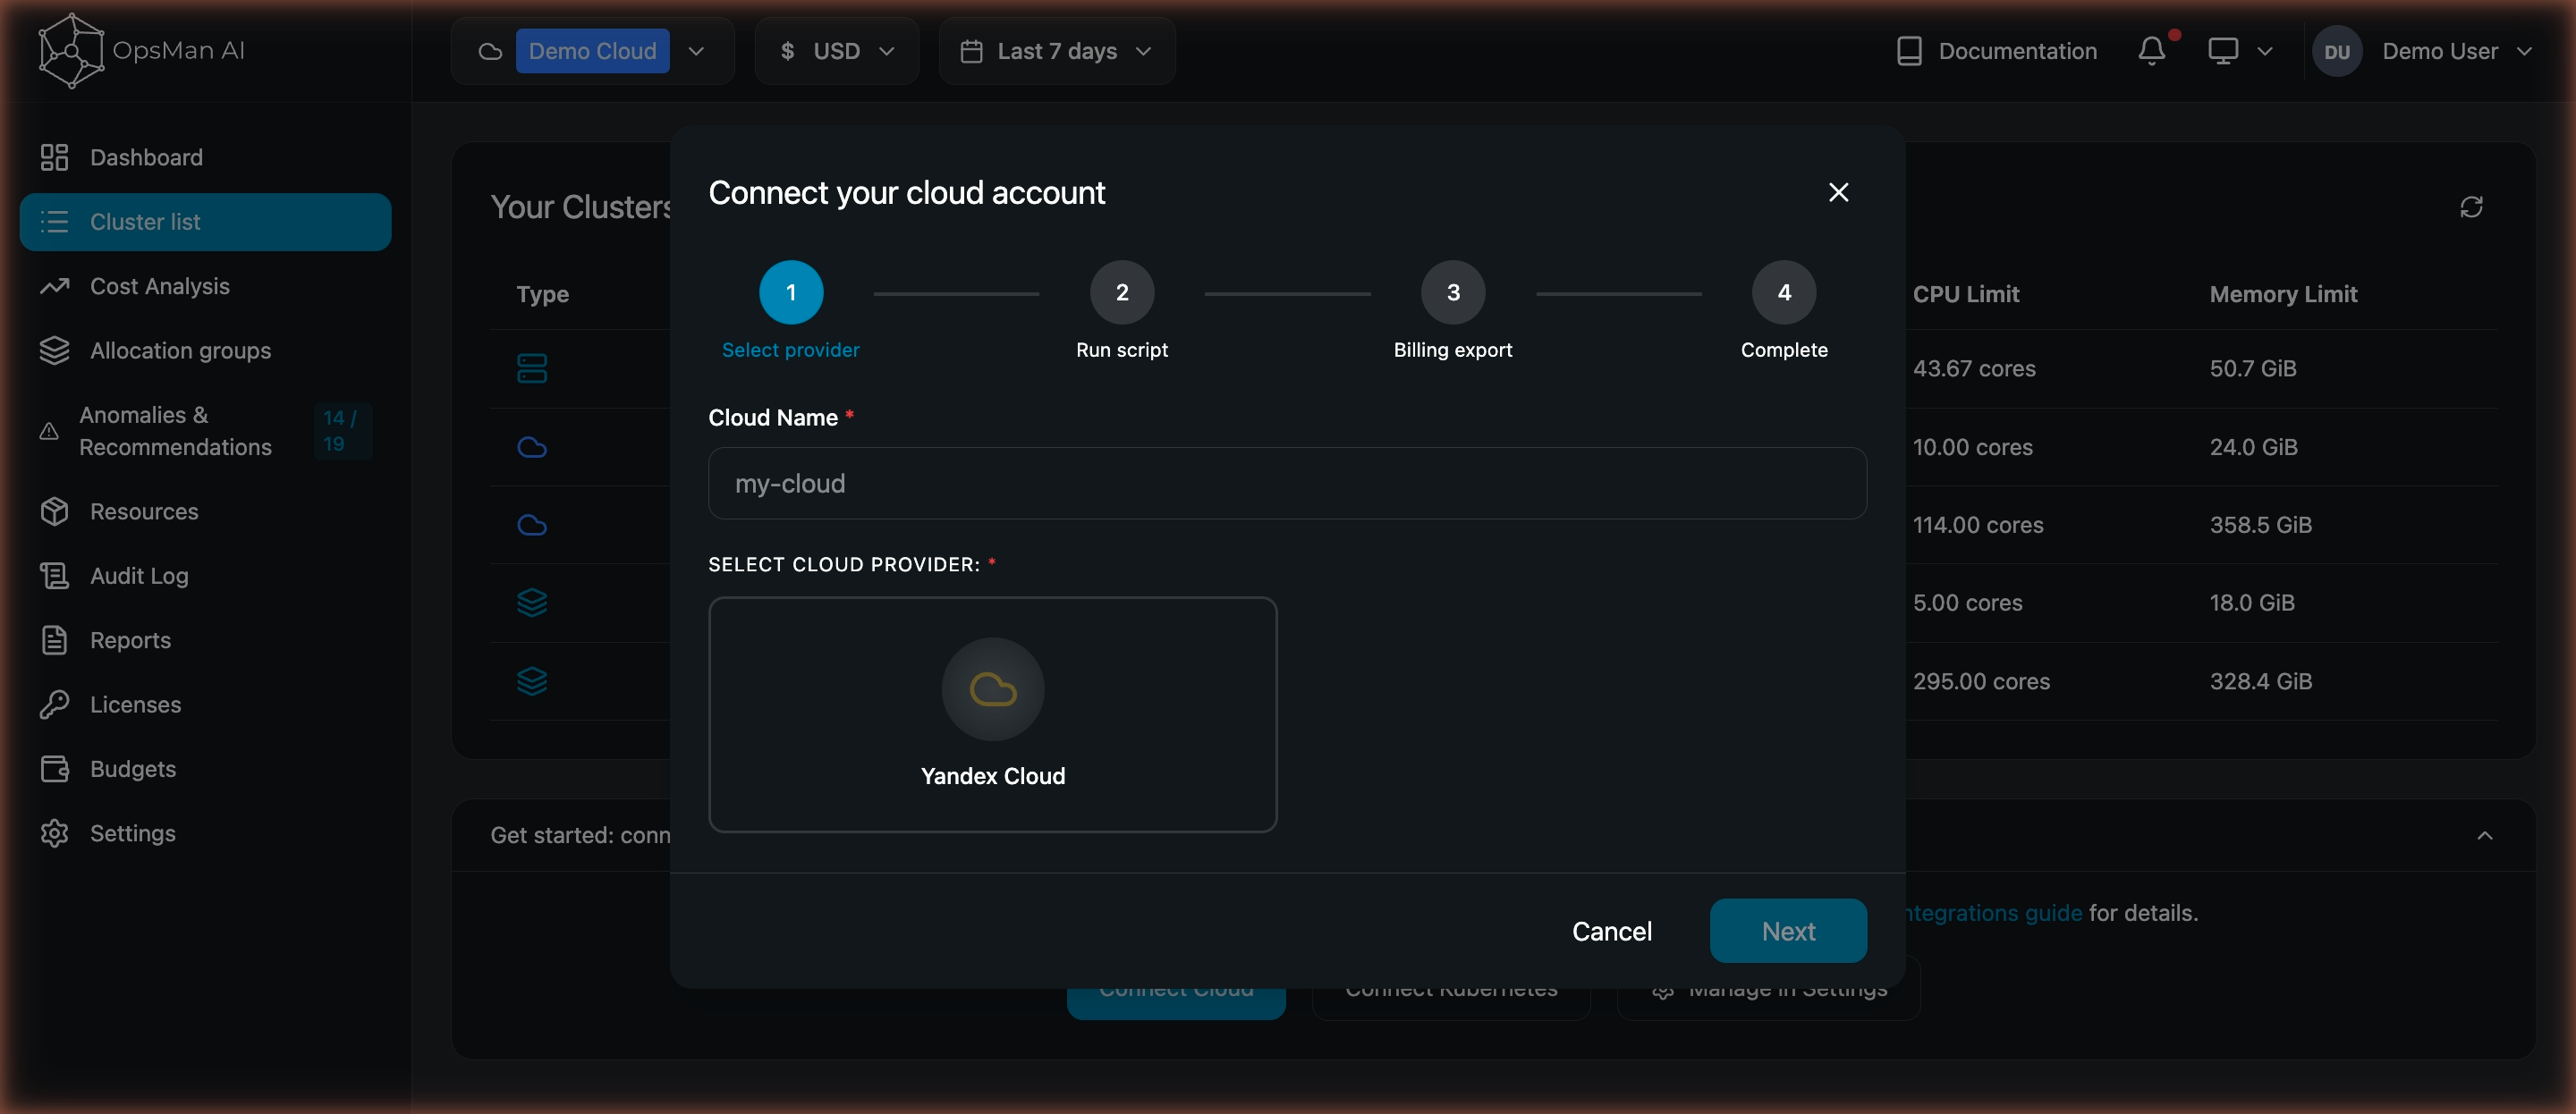Click the 14 / 19 anomalies badge
Viewport: 2576px width, 1114px height.
pyautogui.click(x=342, y=431)
